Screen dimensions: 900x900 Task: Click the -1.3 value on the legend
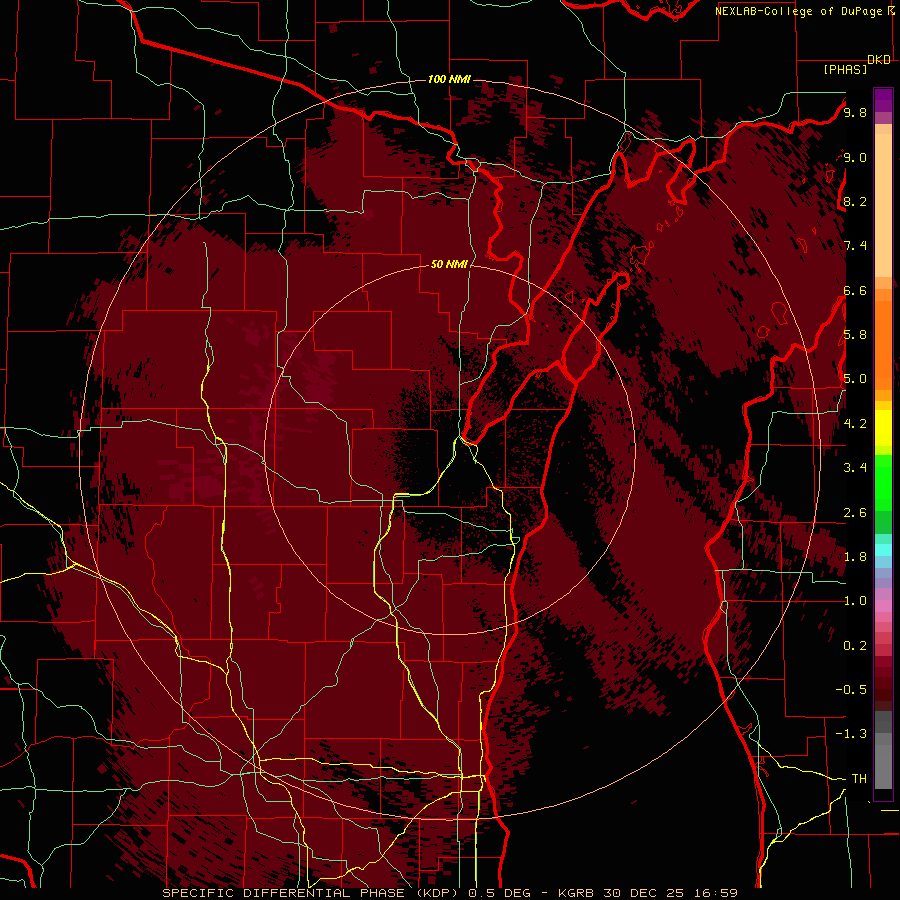point(851,734)
